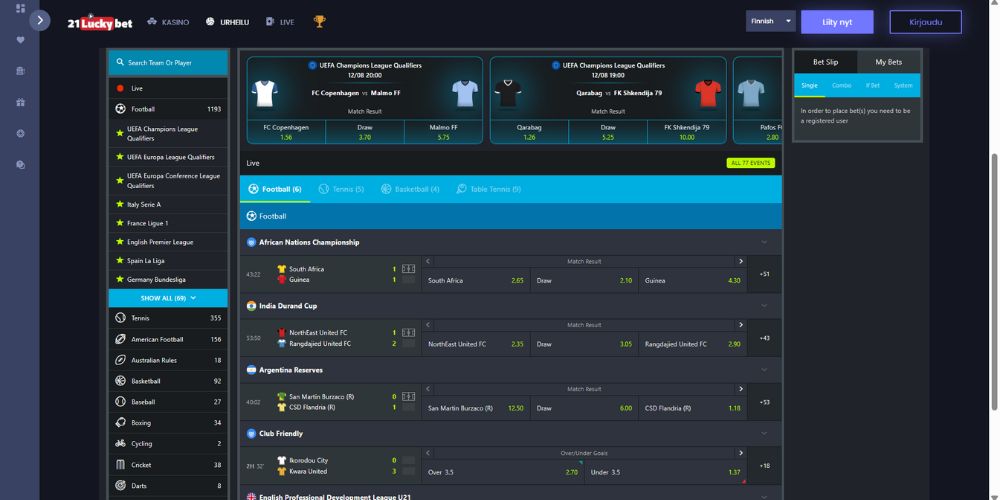Bet on CSD Flandria (R) at 1.18
Screen dimensions: 1000x500
(692, 408)
